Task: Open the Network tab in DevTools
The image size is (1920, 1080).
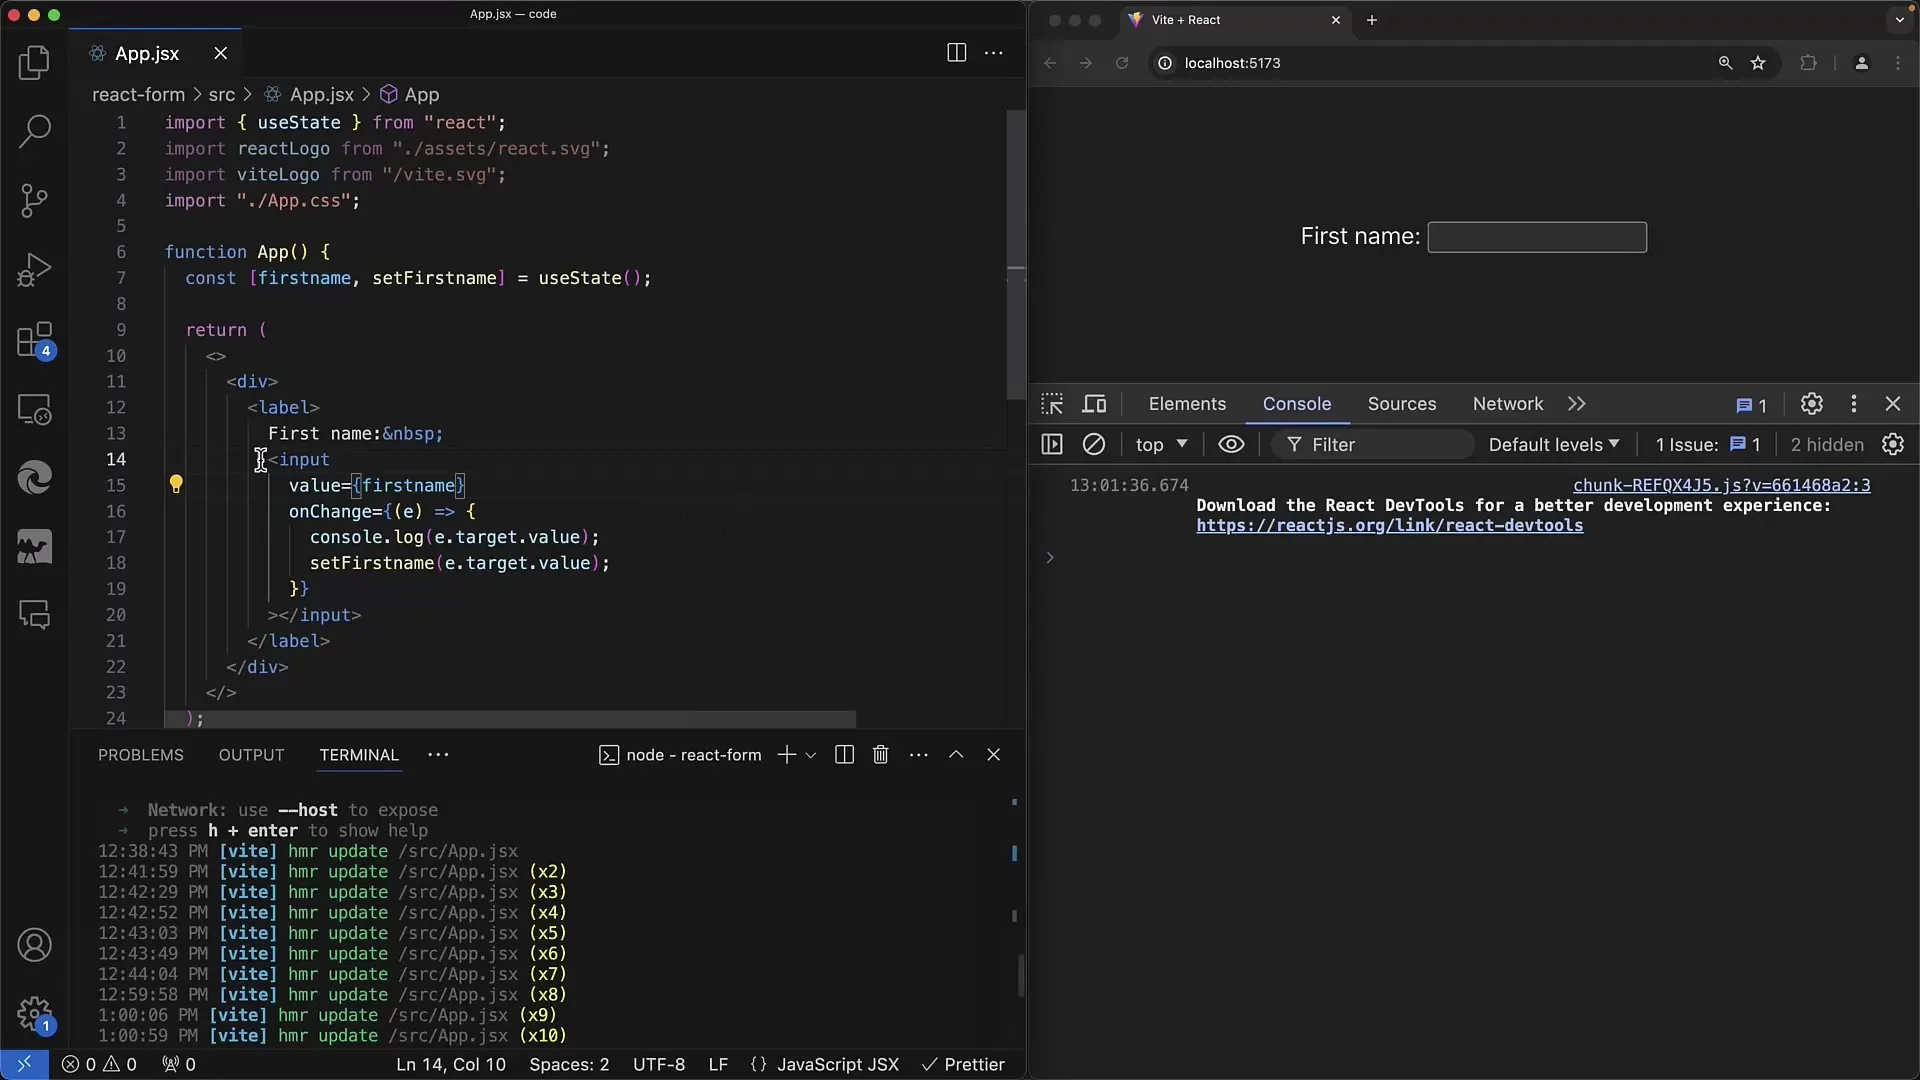Action: (x=1508, y=404)
